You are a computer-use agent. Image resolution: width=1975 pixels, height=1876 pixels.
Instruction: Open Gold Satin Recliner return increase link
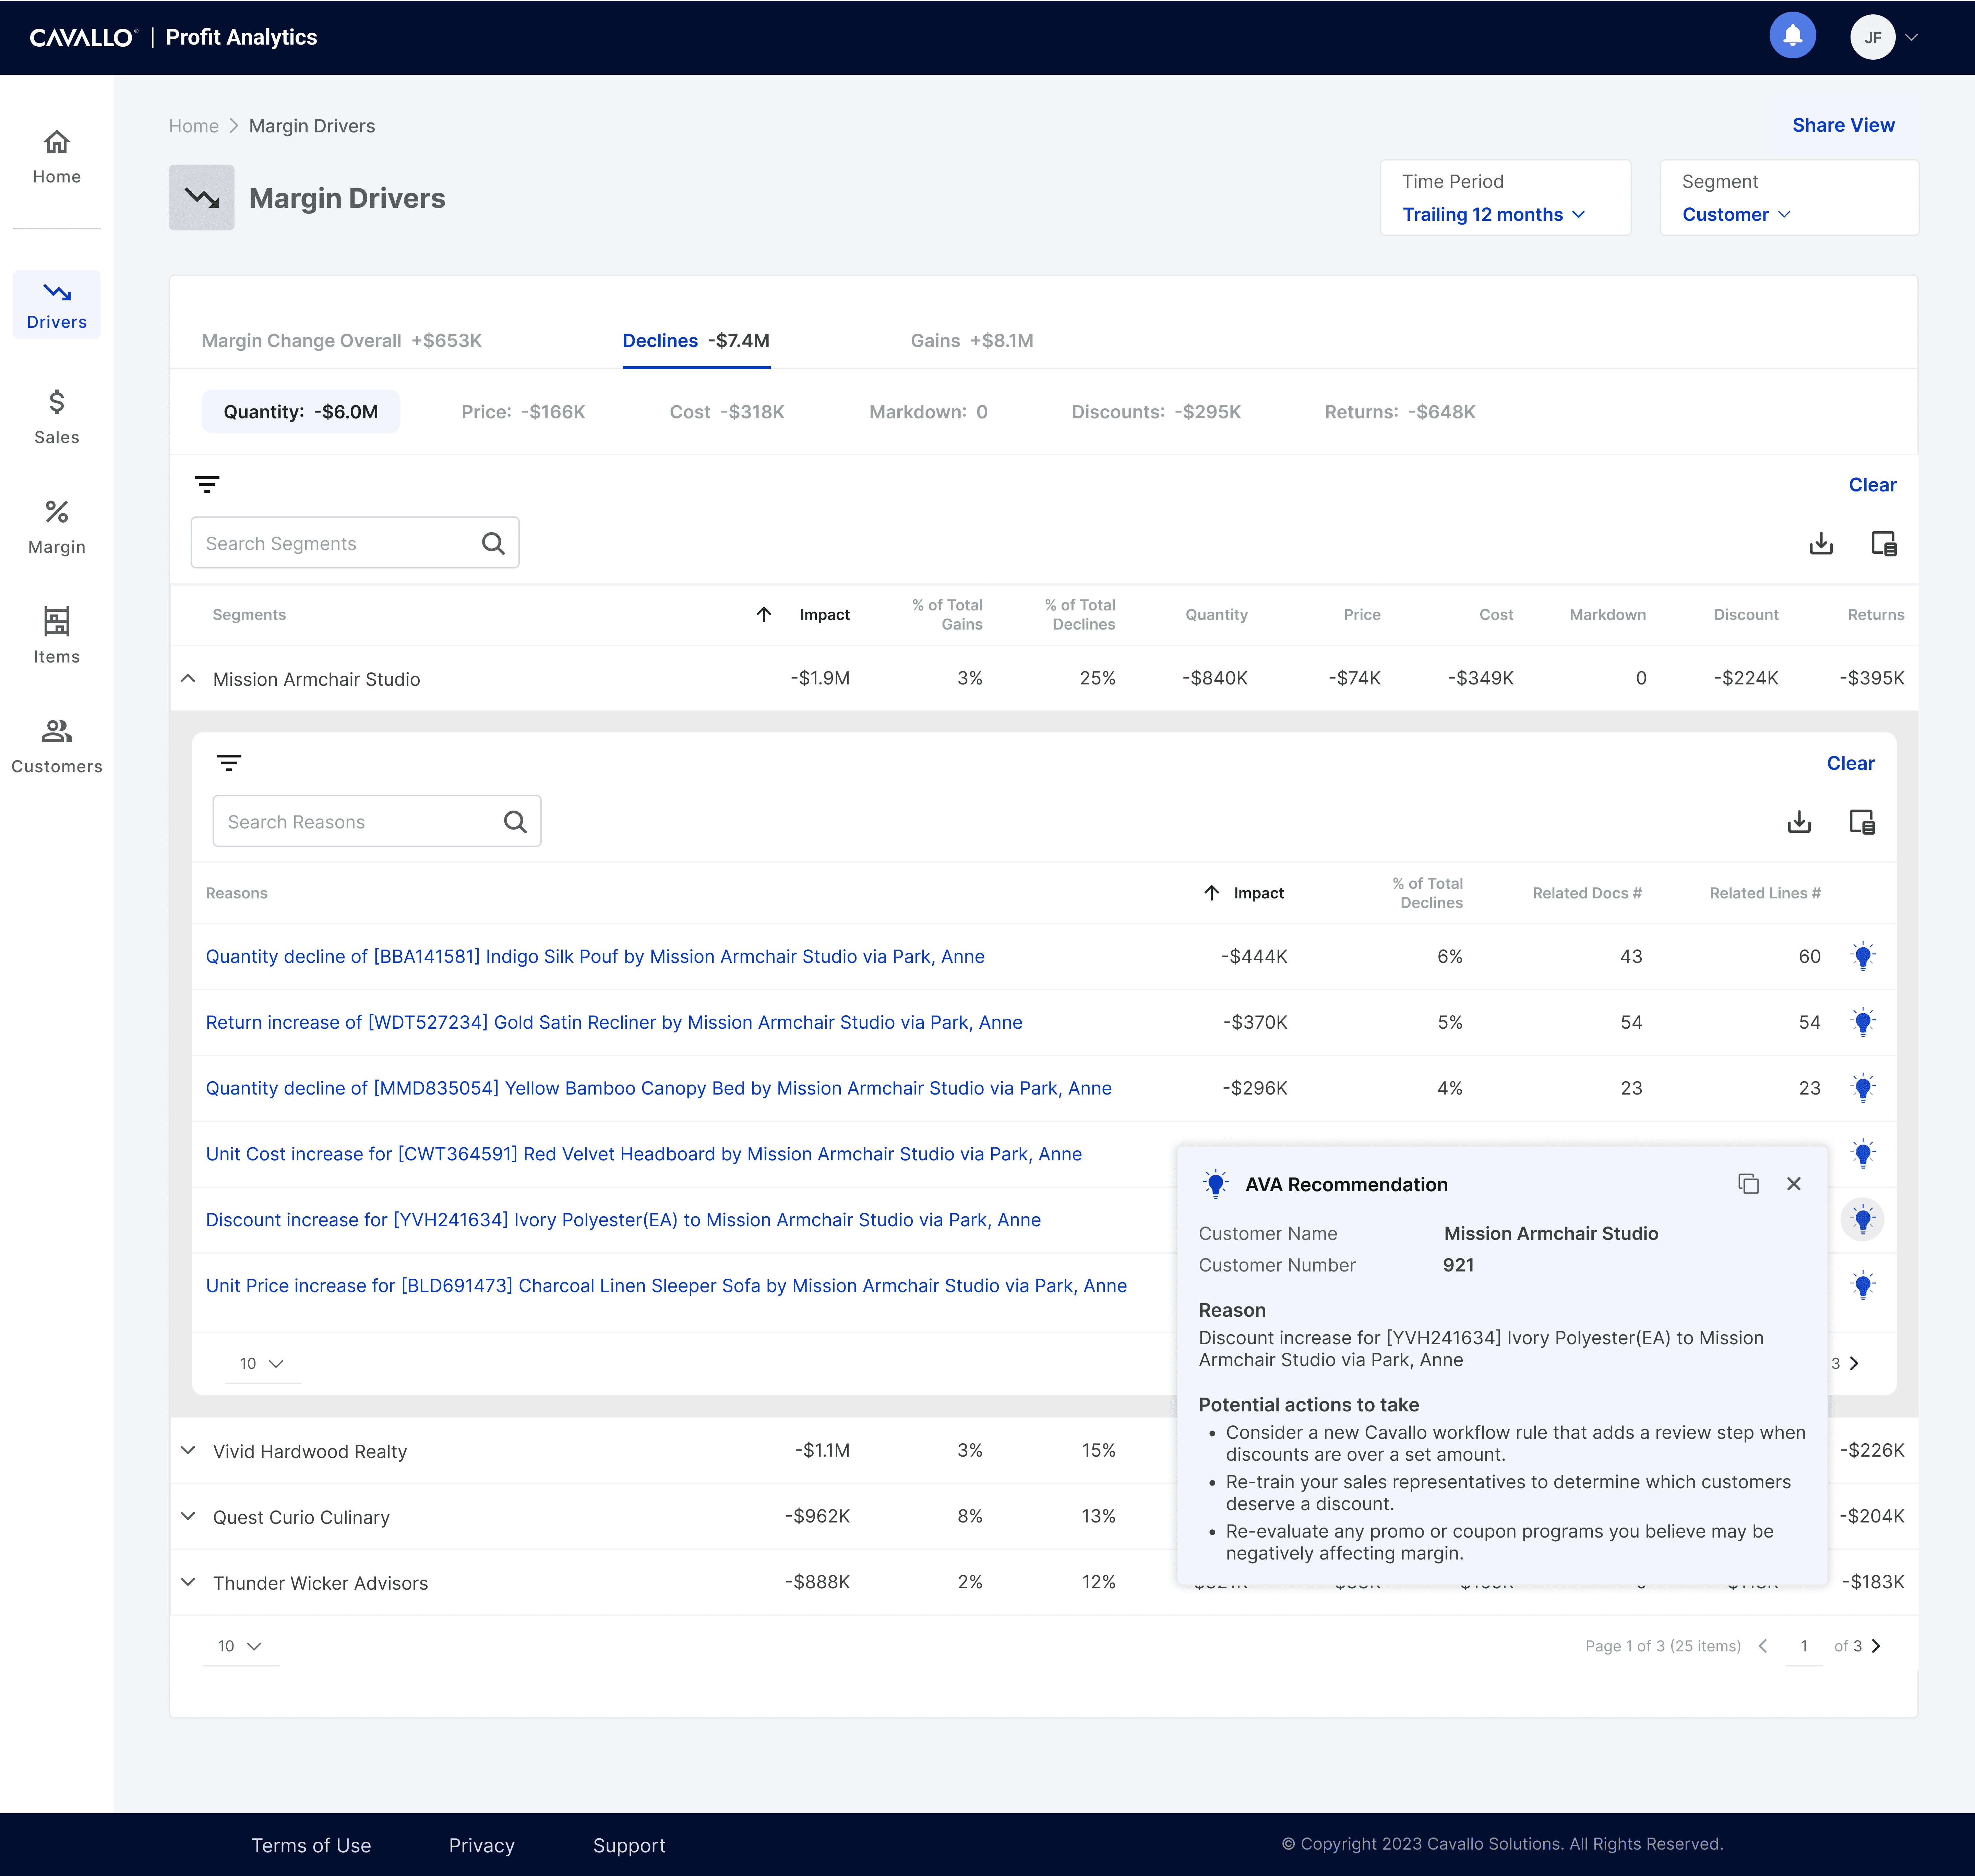coord(614,1023)
